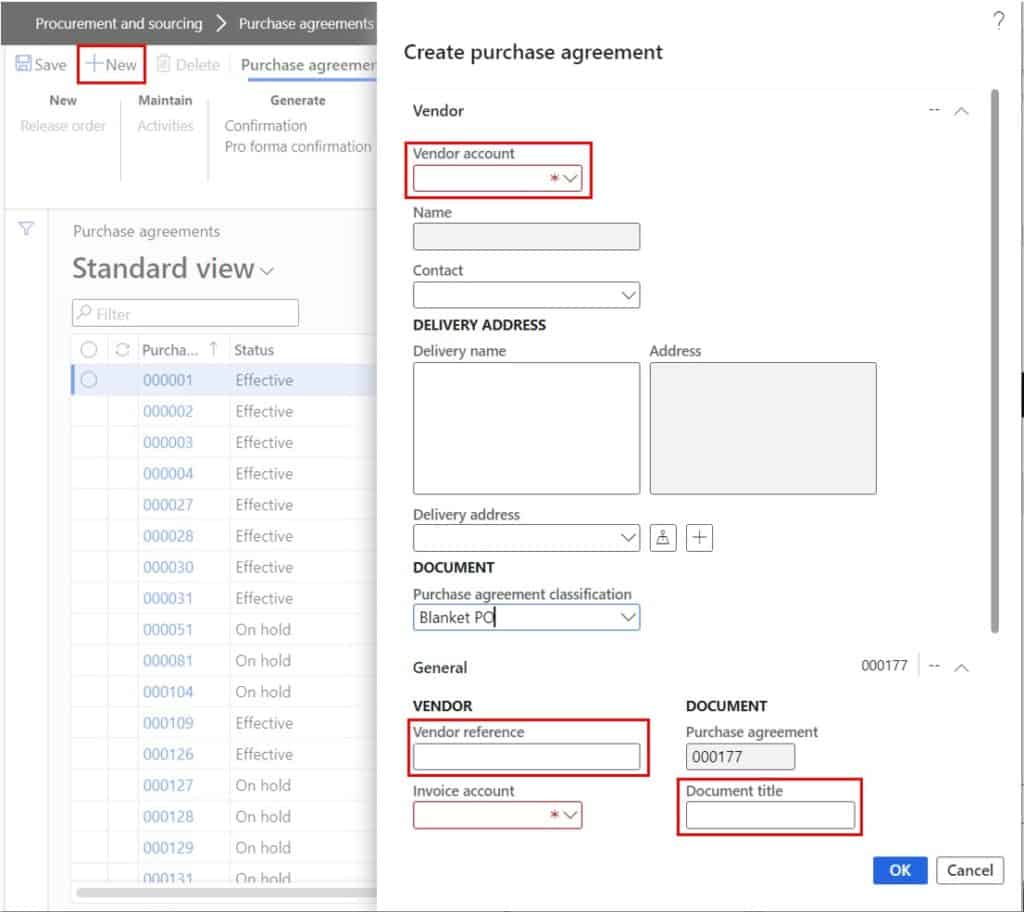Add a new delivery address with the plus icon
Viewport: 1024px width, 912px height.
699,537
